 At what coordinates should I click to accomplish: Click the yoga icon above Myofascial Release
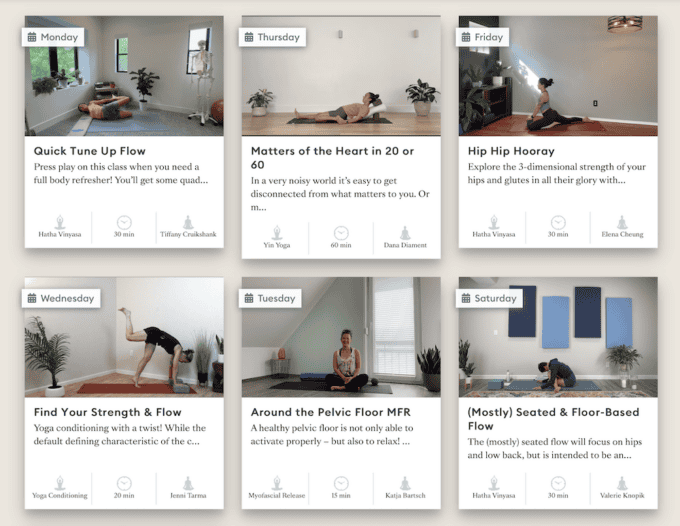click(277, 483)
